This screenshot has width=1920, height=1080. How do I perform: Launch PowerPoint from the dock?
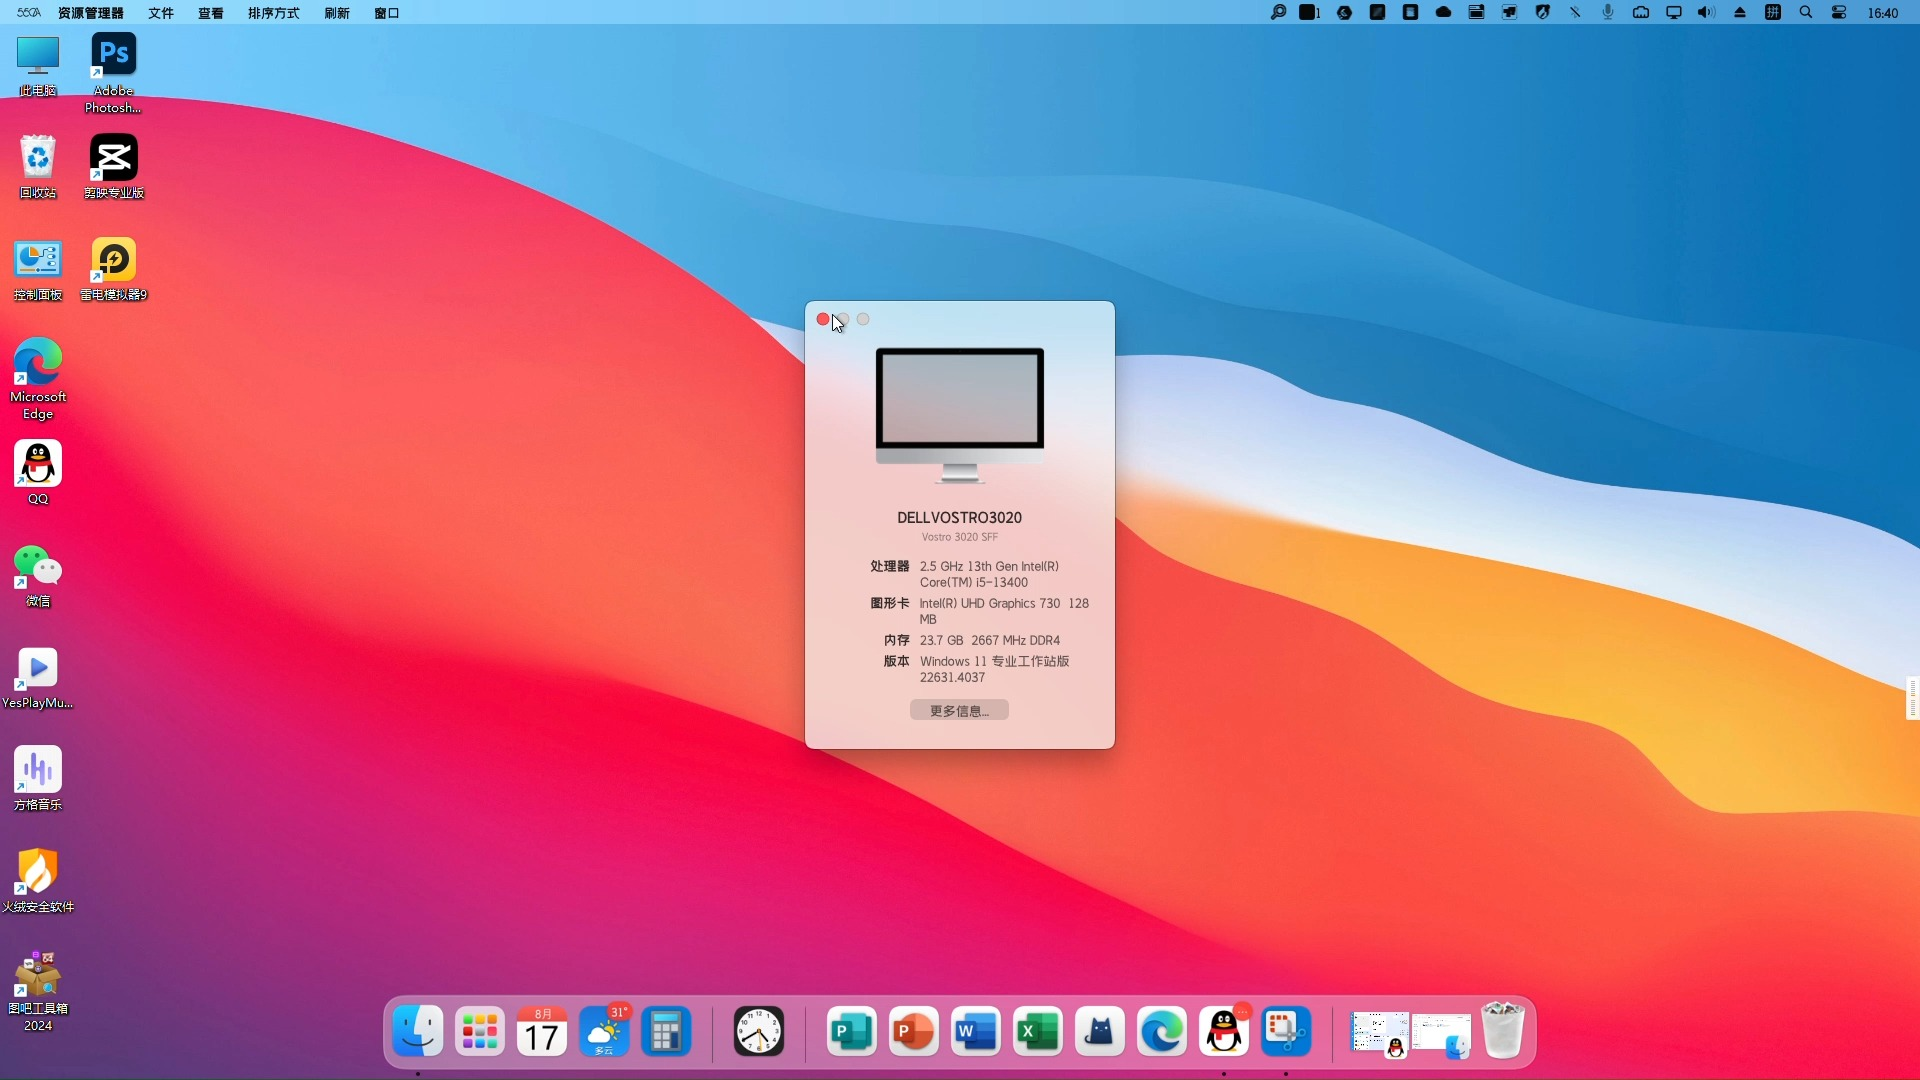[x=914, y=1031]
